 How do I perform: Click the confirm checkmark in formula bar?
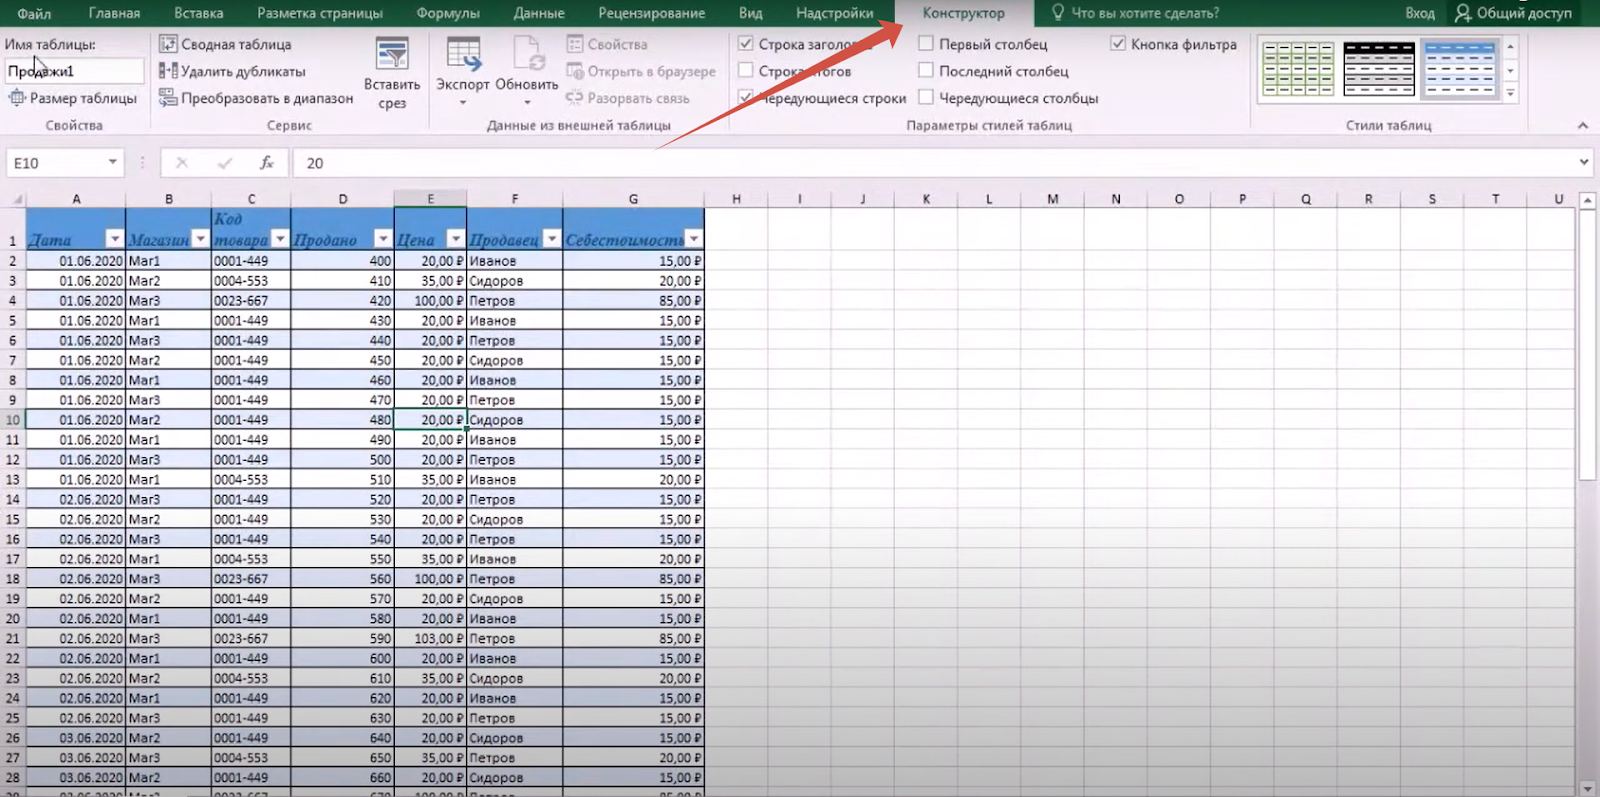pos(225,162)
